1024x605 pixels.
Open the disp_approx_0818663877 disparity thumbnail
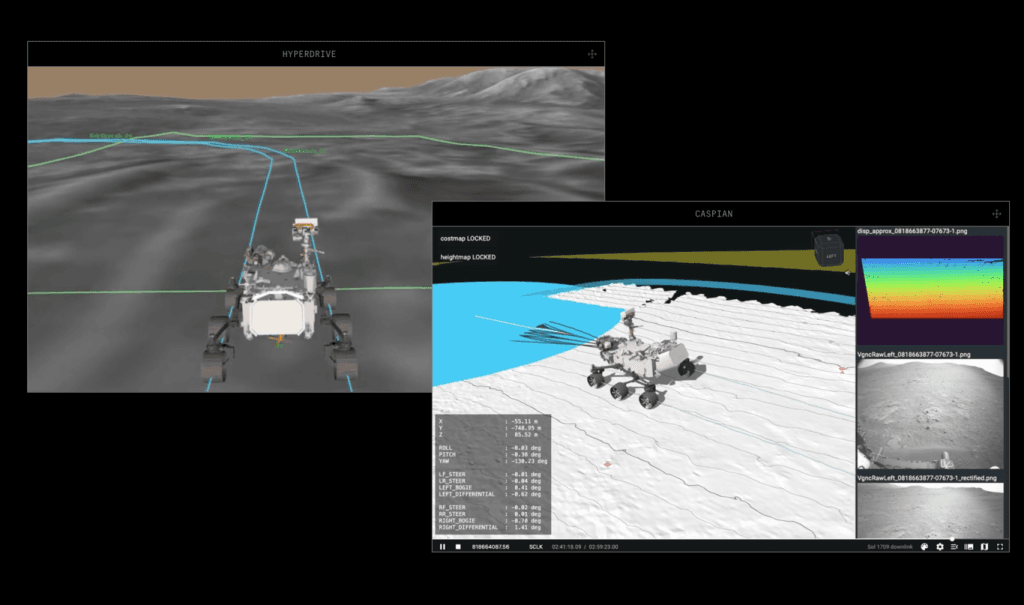point(930,290)
